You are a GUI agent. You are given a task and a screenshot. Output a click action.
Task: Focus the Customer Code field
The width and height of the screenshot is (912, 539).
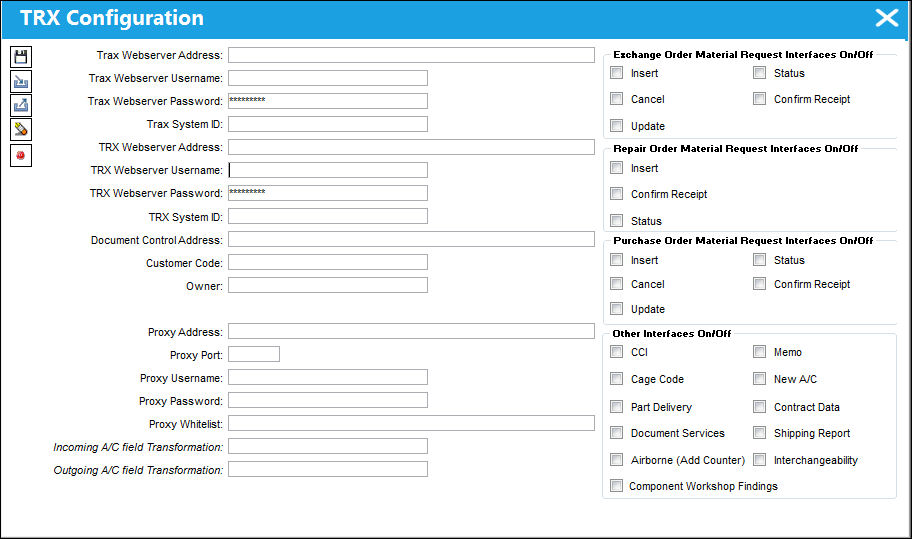[x=328, y=262]
